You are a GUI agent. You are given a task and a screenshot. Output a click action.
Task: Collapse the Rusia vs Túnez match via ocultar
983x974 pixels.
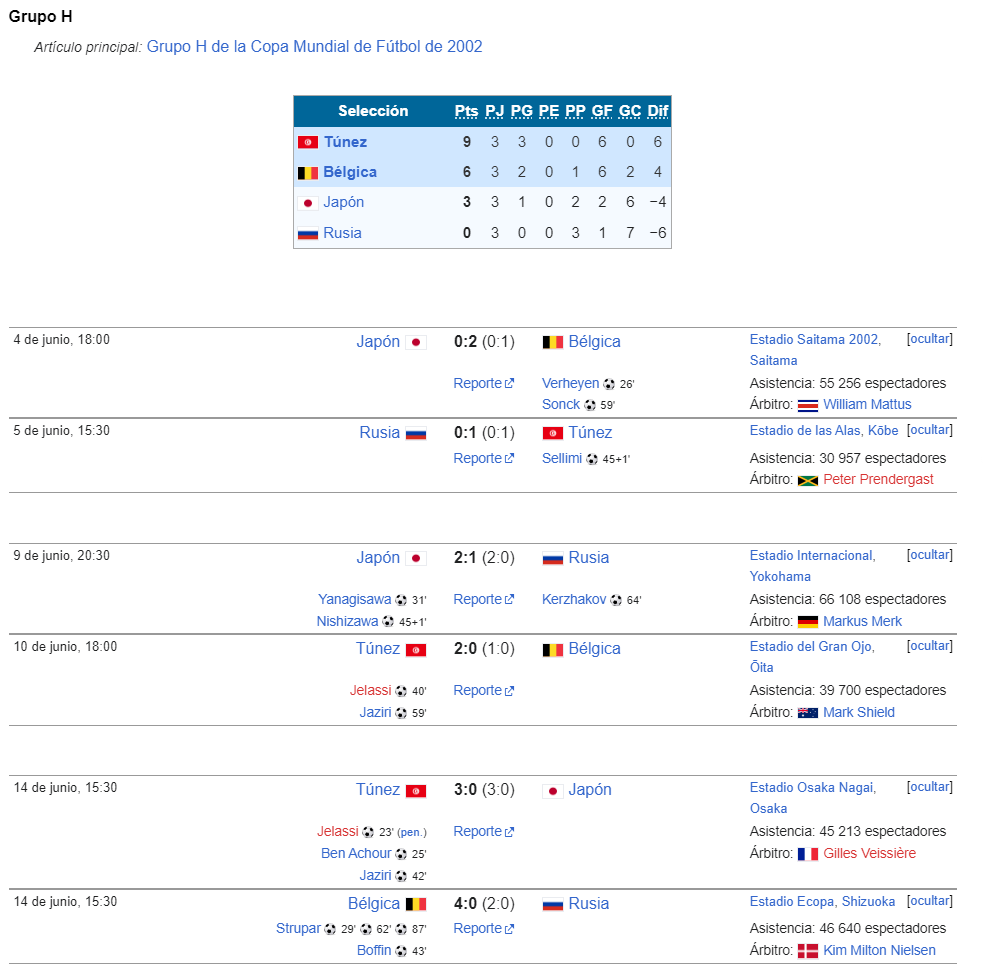point(930,430)
